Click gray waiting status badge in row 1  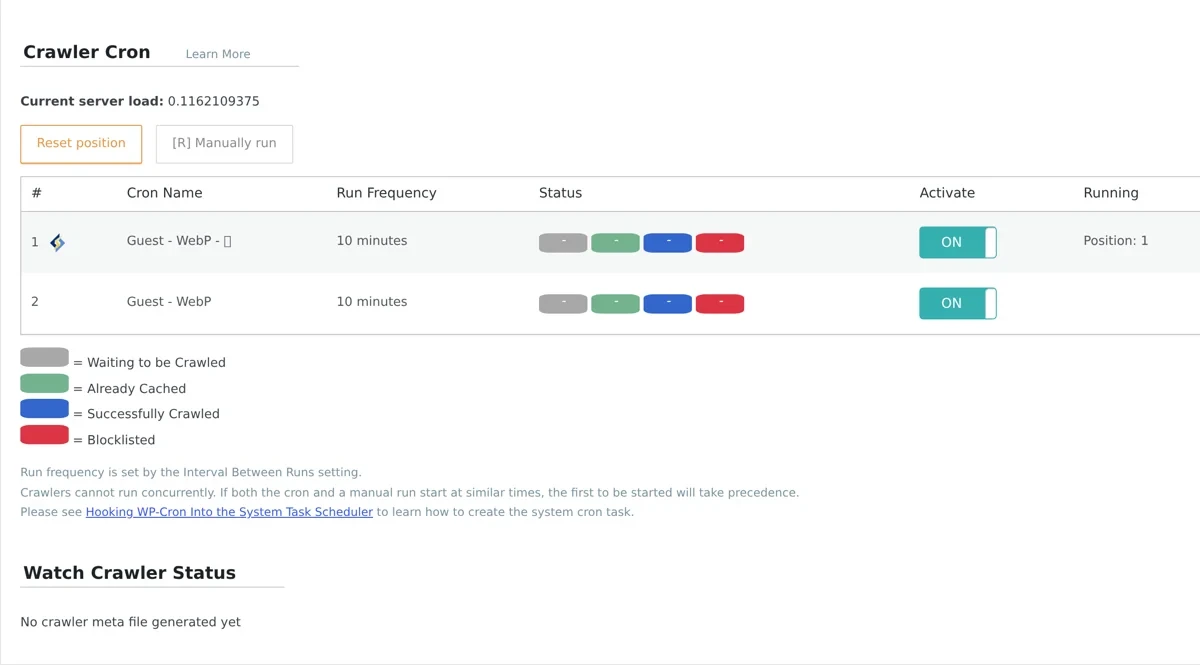563,243
